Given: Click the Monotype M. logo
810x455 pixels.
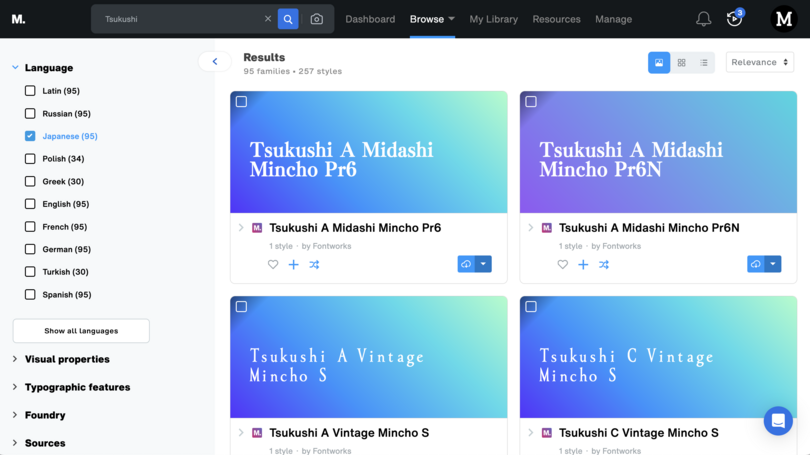Looking at the screenshot, I should click(x=19, y=19).
